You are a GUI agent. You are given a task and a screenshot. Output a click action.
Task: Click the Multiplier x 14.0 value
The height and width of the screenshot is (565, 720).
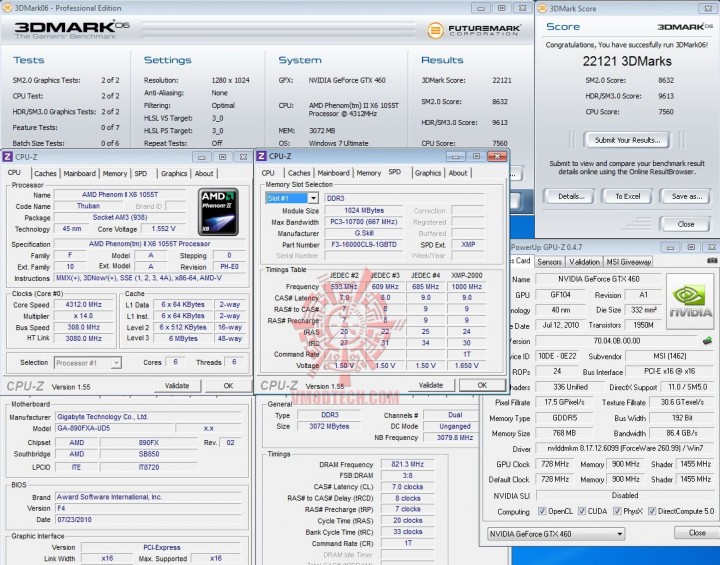tap(83, 316)
